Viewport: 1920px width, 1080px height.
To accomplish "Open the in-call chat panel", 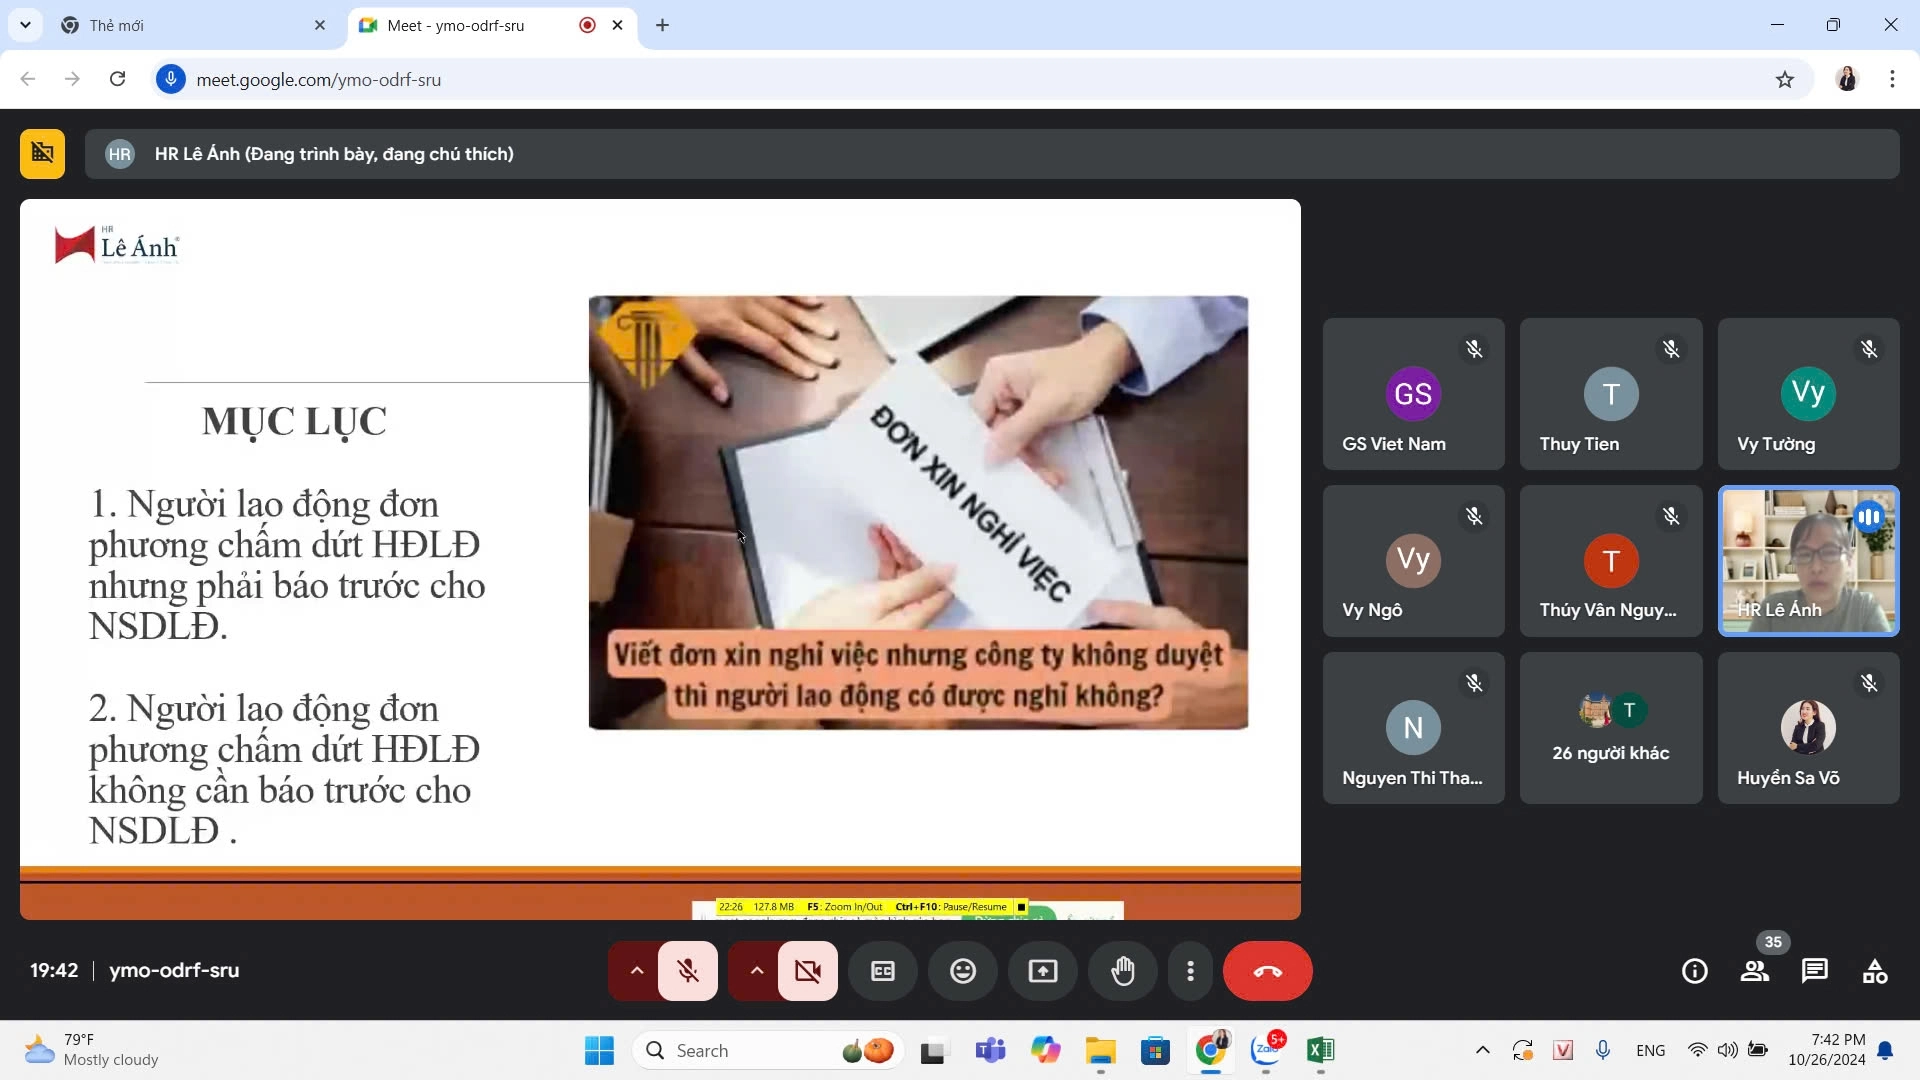I will pos(1814,971).
